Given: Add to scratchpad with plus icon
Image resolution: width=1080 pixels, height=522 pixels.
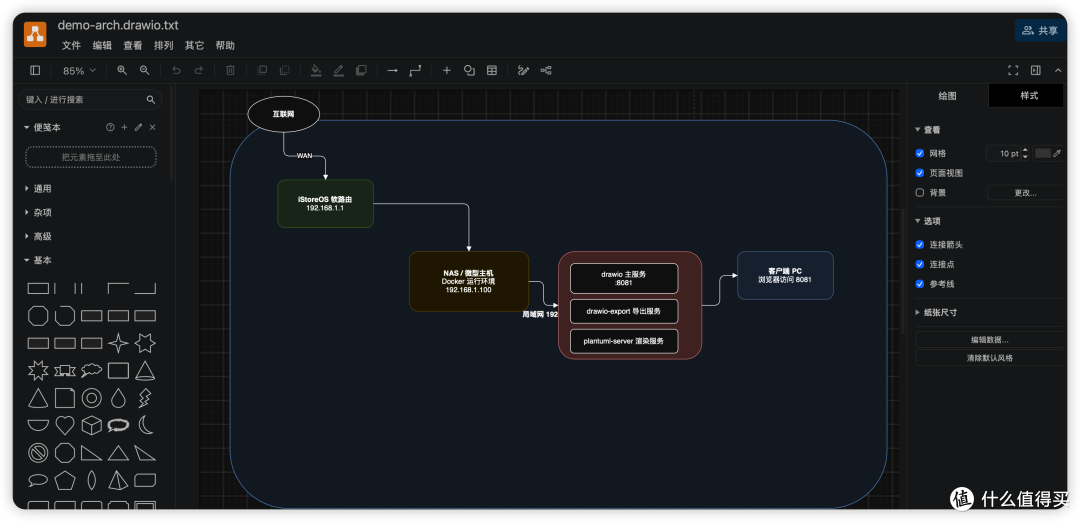Looking at the screenshot, I should 125,127.
